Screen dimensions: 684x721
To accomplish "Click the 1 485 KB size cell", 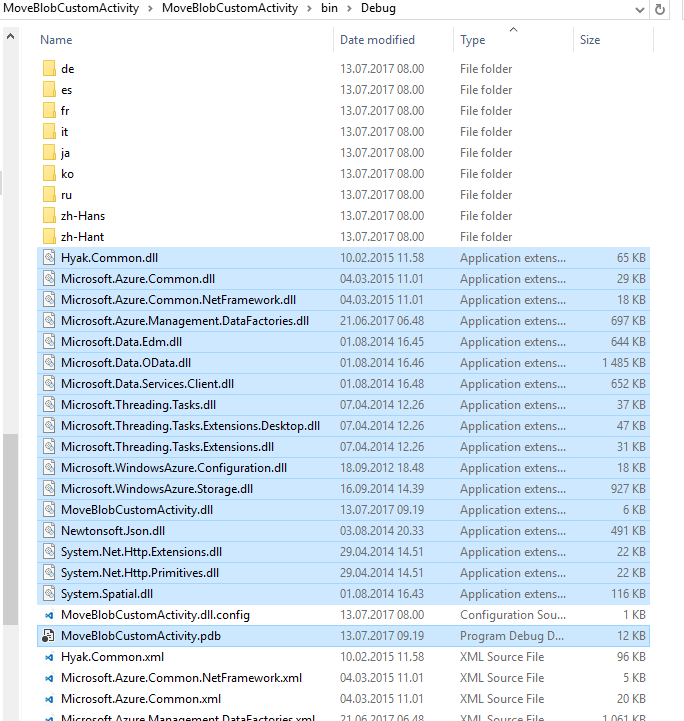I will [624, 363].
